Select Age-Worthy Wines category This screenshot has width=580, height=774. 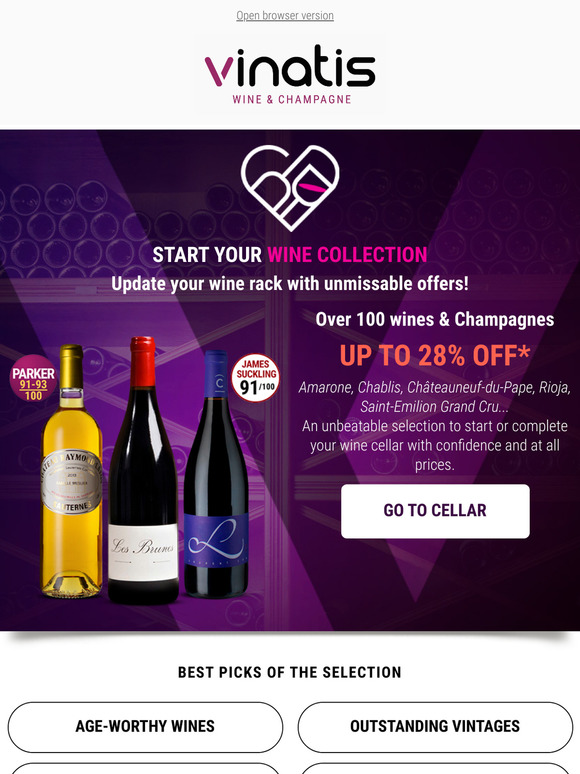(x=145, y=727)
